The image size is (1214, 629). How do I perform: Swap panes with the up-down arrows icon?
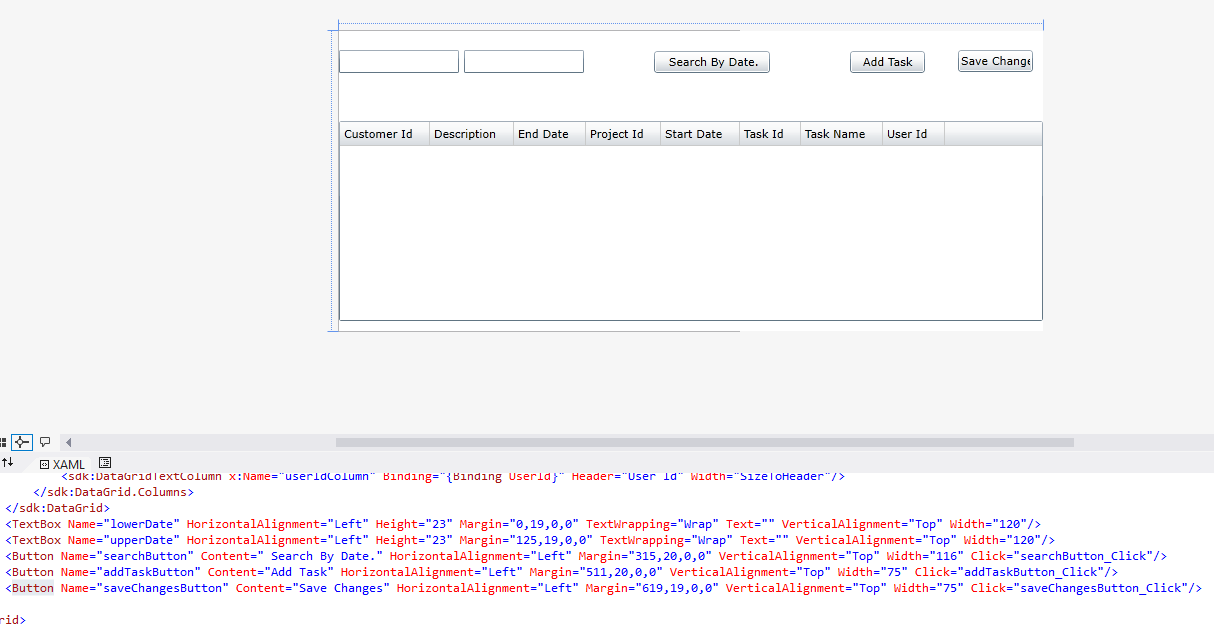tap(8, 462)
